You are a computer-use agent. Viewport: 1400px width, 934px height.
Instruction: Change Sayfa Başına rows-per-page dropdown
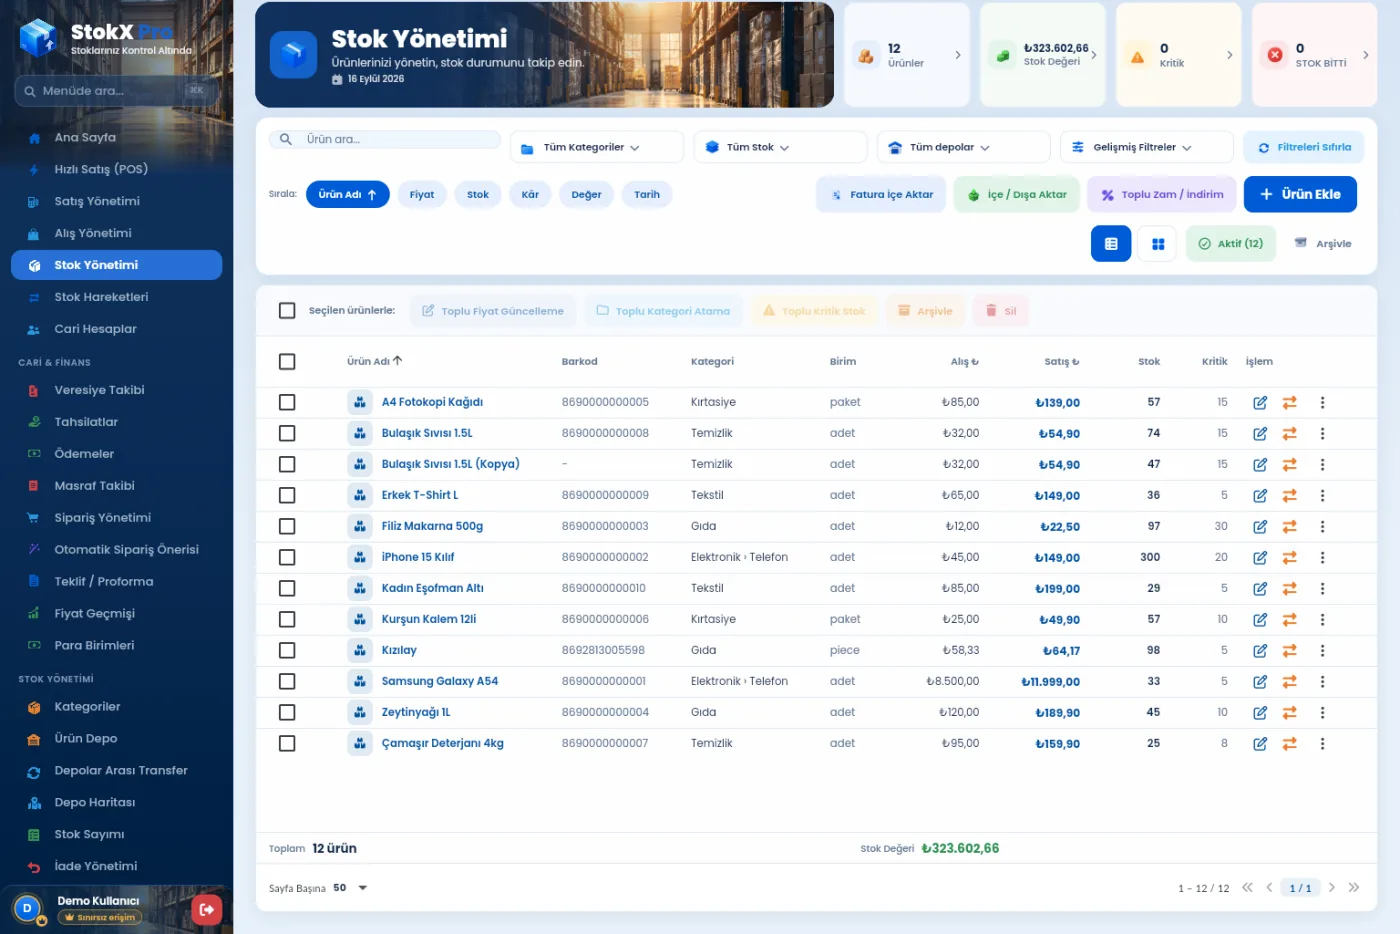pyautogui.click(x=351, y=888)
